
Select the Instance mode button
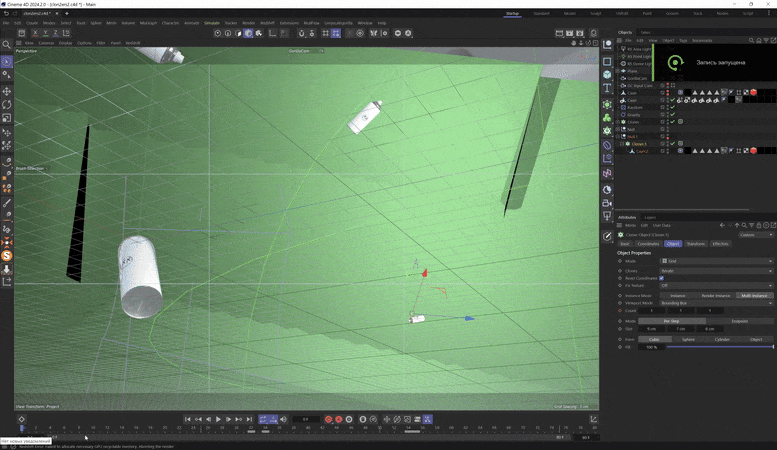coord(677,295)
